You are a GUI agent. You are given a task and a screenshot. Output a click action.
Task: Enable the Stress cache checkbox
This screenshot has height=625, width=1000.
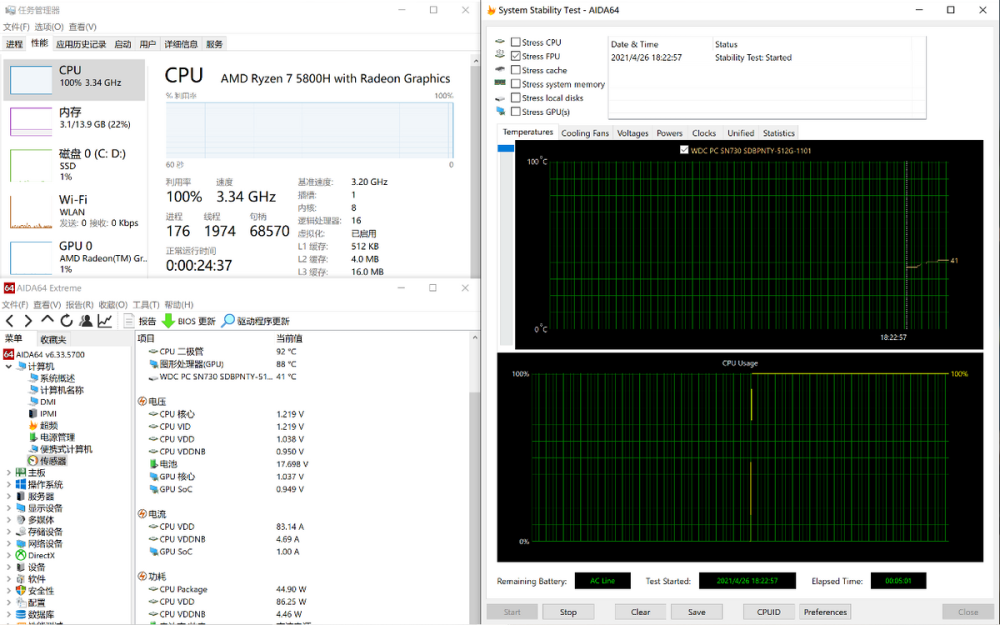515,70
